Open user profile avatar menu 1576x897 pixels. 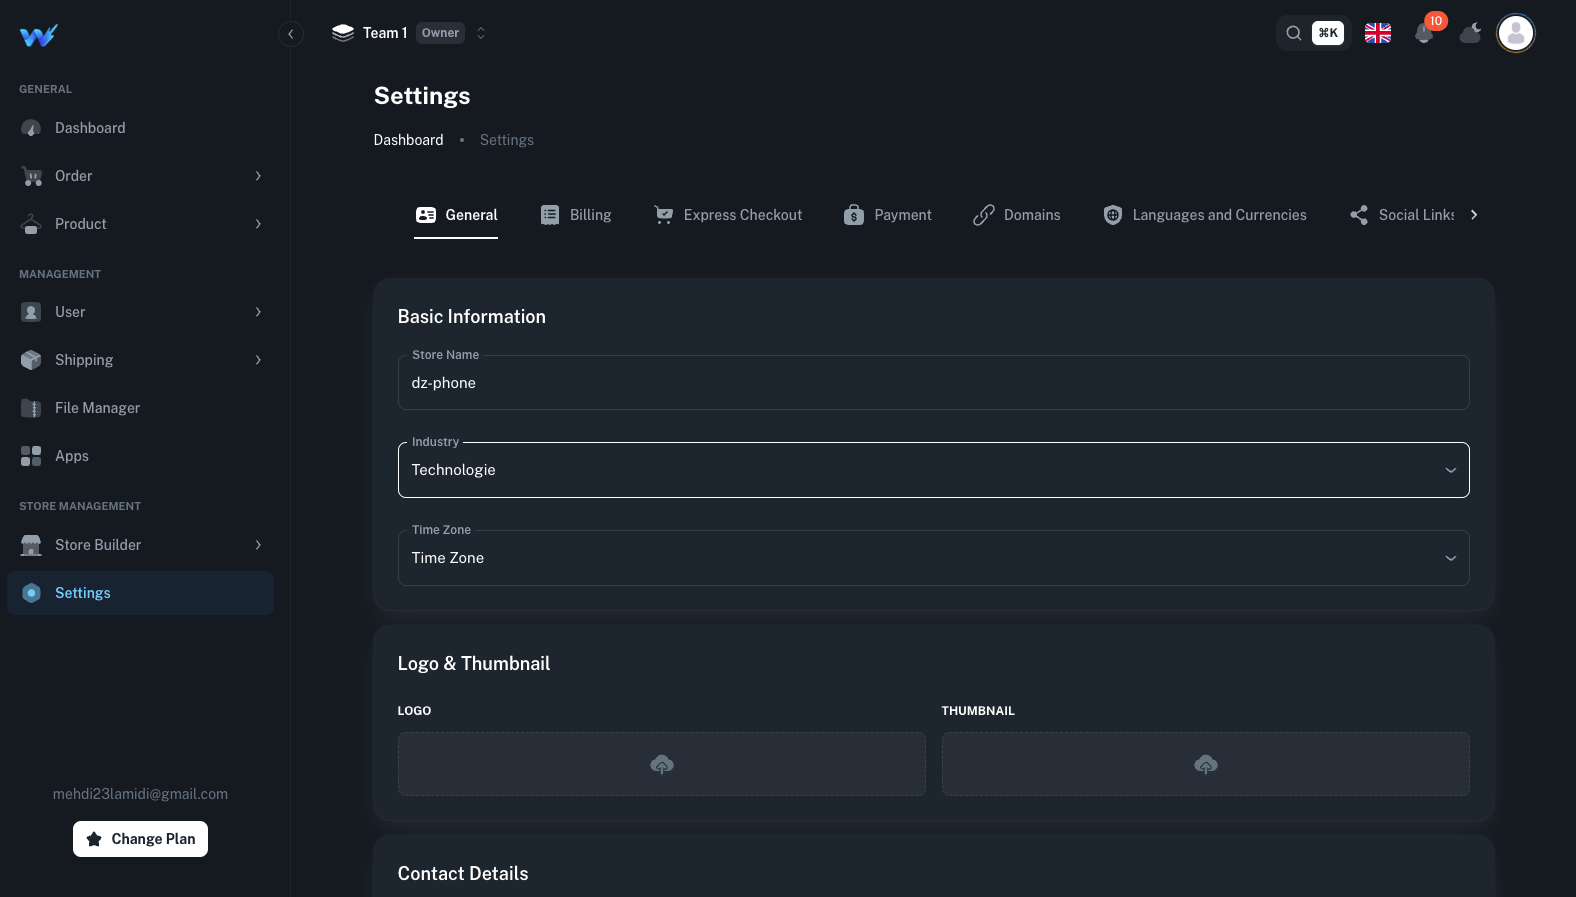click(1515, 33)
